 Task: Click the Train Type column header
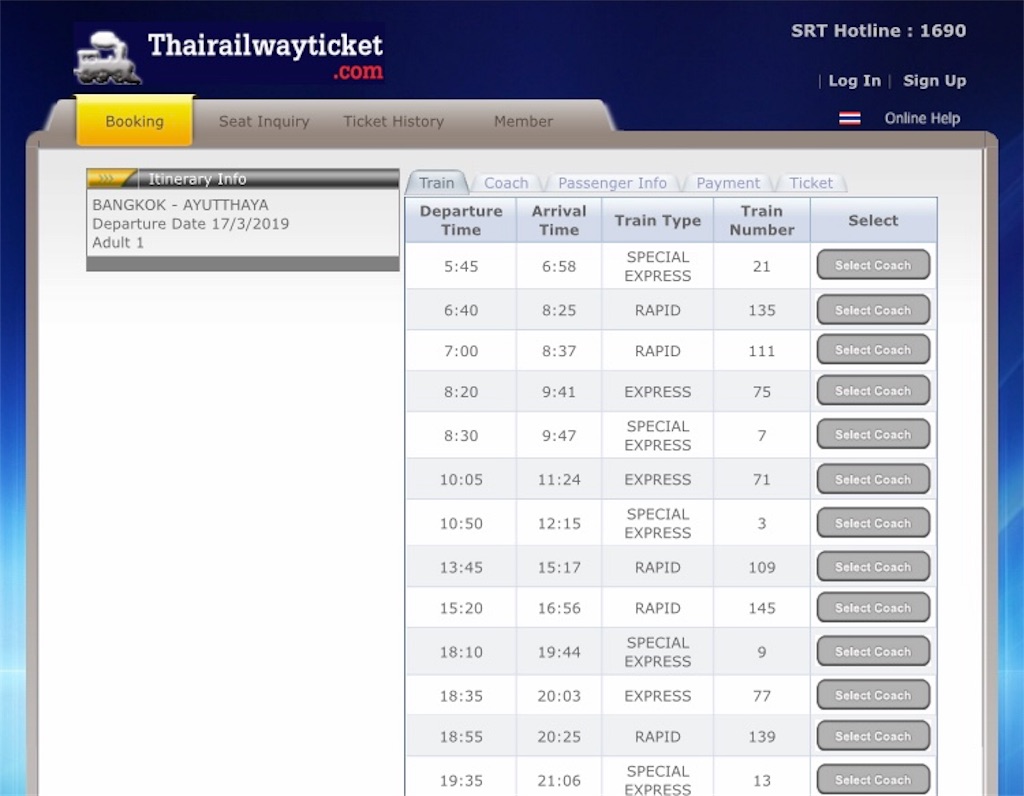(658, 220)
